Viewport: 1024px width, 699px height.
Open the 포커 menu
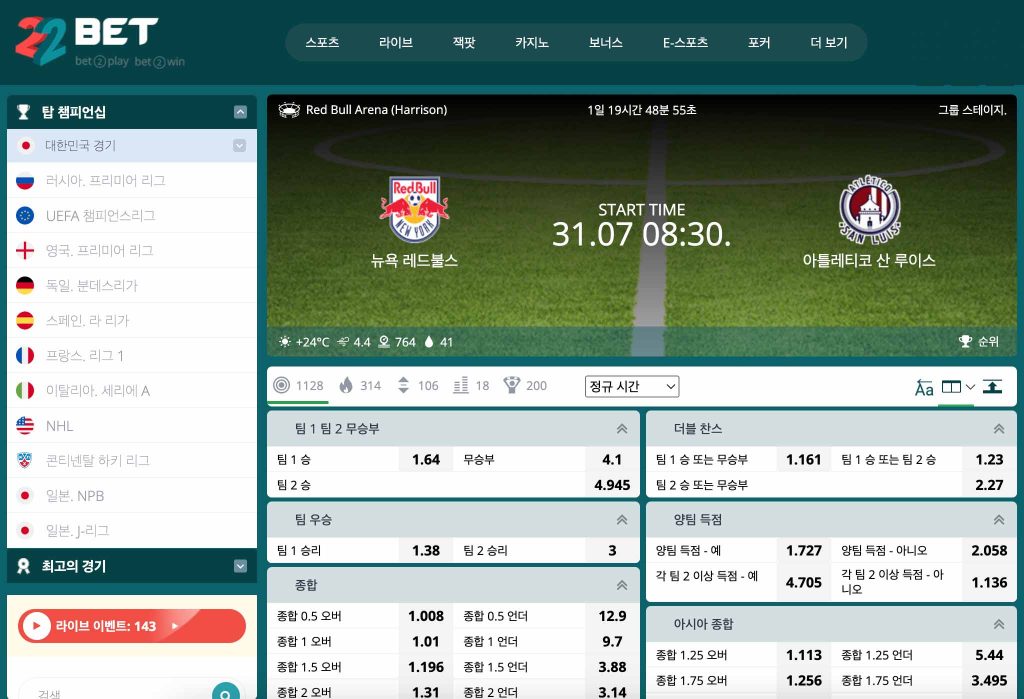759,42
